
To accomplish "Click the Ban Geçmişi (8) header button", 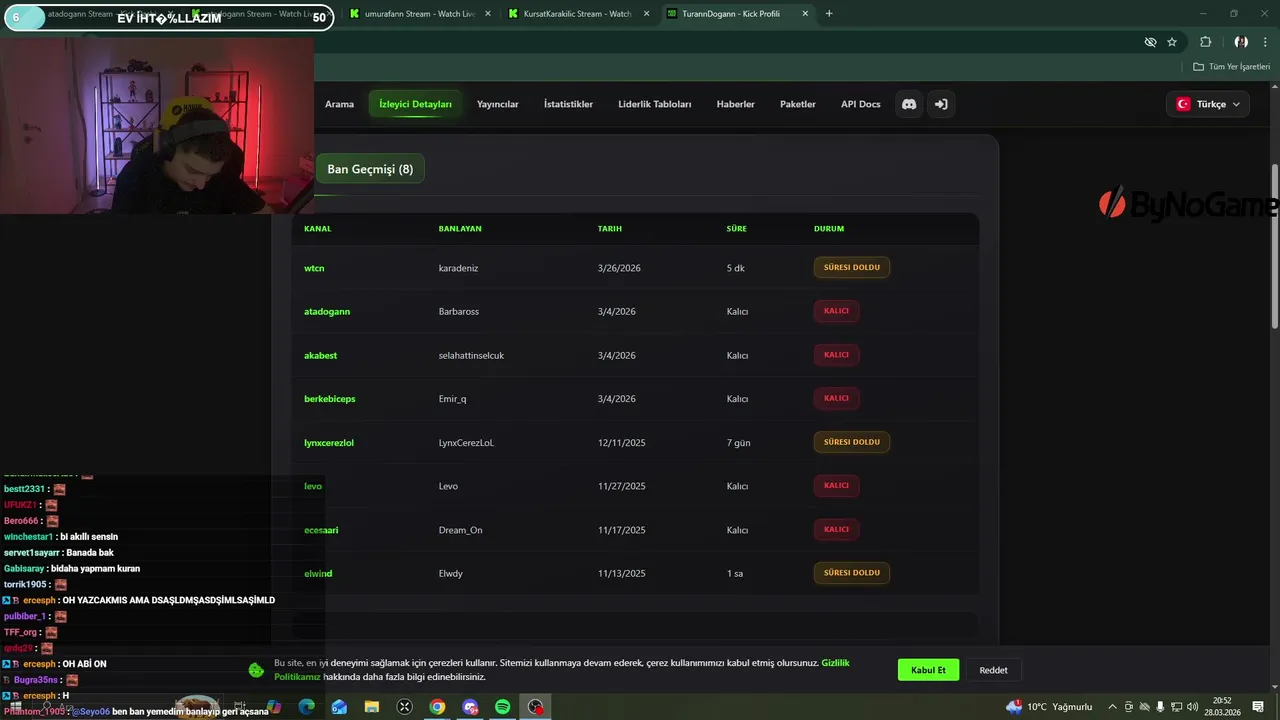I will point(370,169).
